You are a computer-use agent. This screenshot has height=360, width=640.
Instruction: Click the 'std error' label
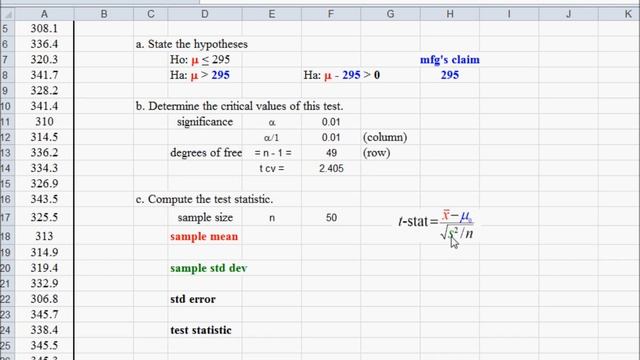193,299
